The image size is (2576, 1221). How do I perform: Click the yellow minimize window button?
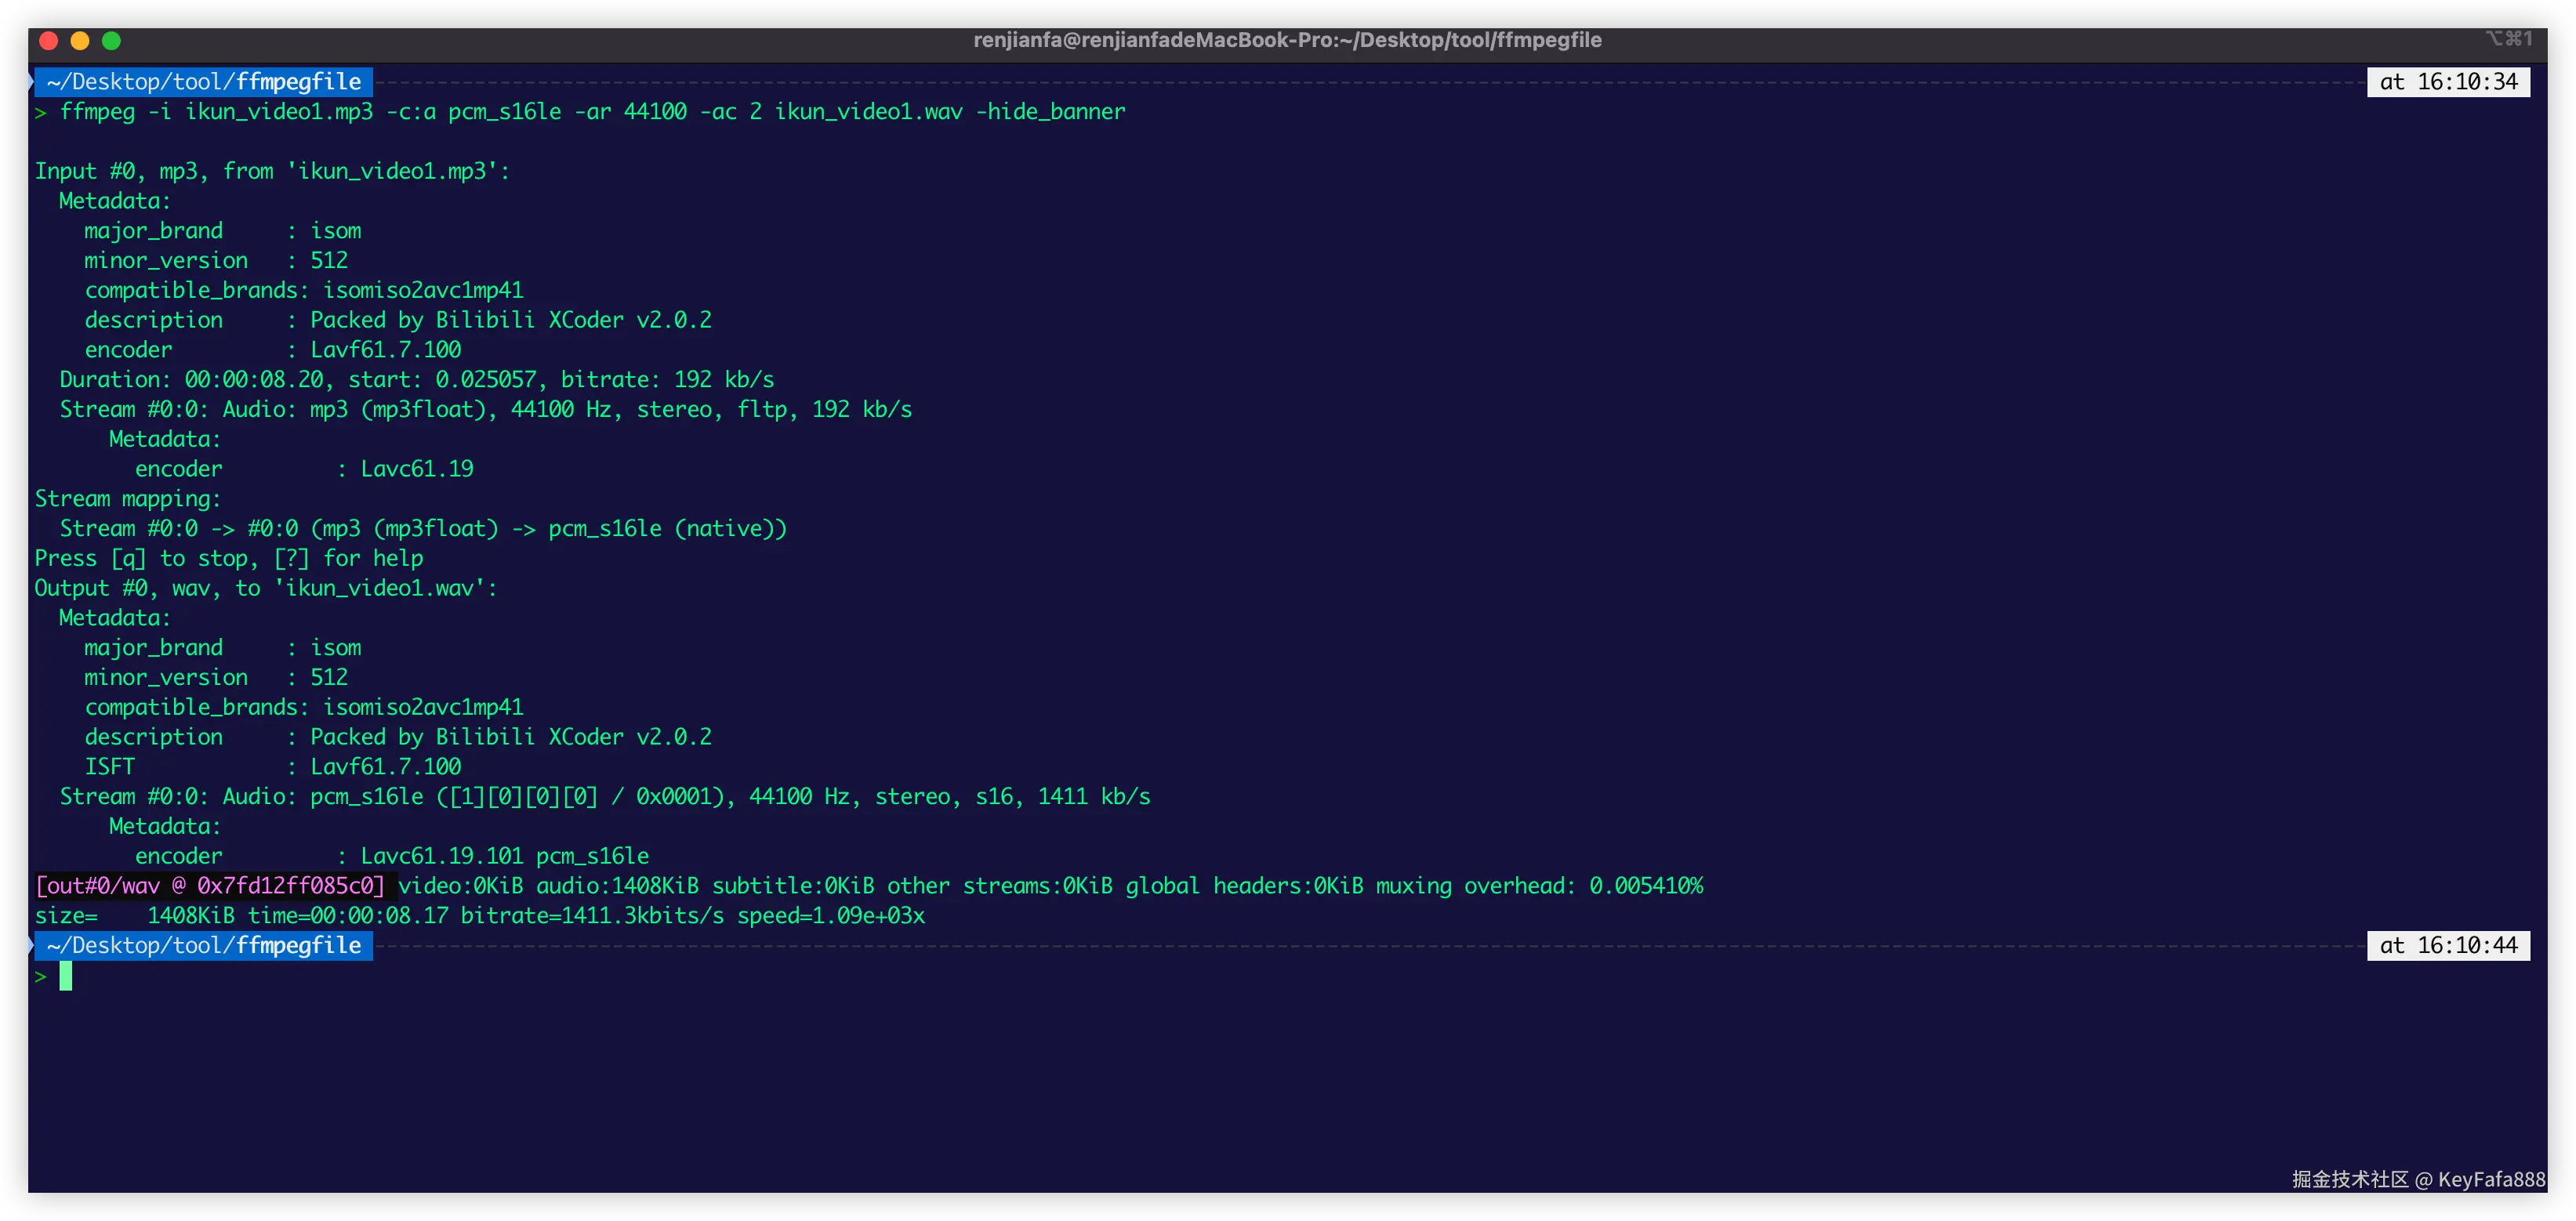click(80, 40)
